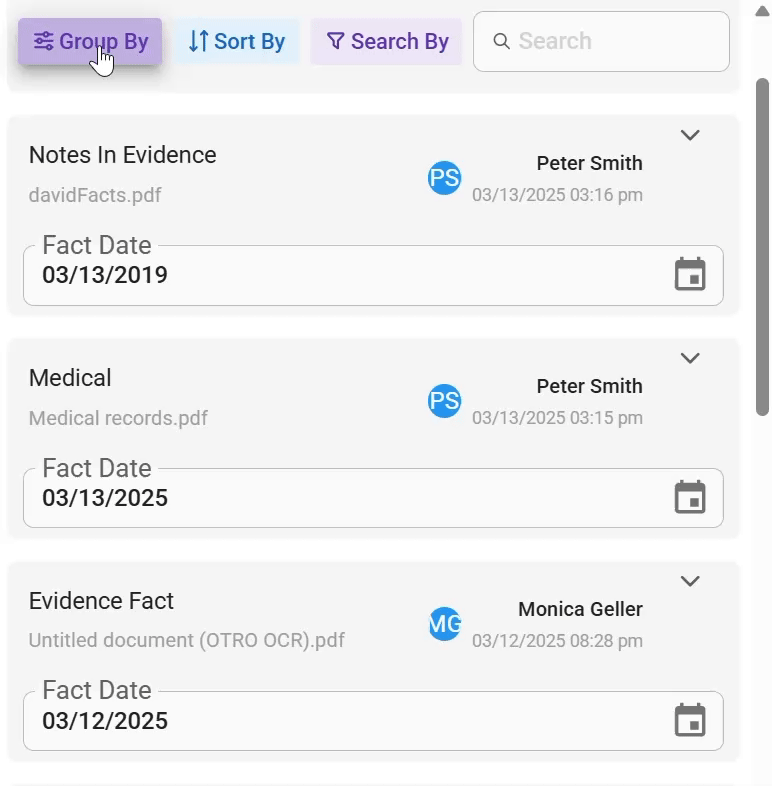Open Medical records.pdf file link
This screenshot has width=772, height=786.
[118, 418]
